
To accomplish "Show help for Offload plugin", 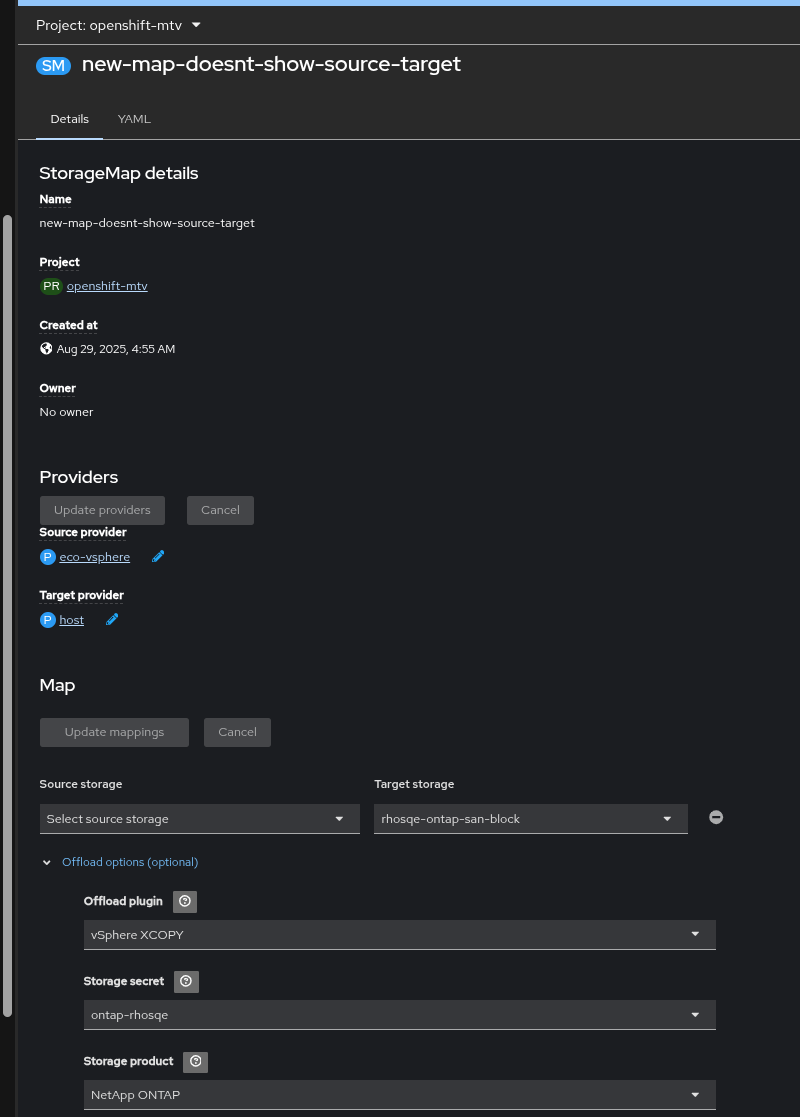I will [x=185, y=901].
